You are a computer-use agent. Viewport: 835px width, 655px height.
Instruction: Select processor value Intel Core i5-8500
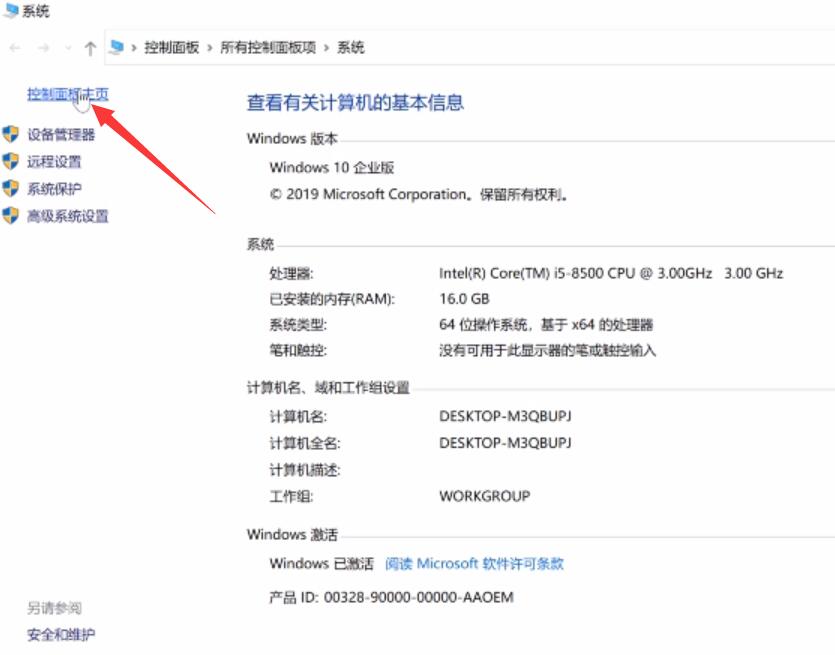[611, 273]
